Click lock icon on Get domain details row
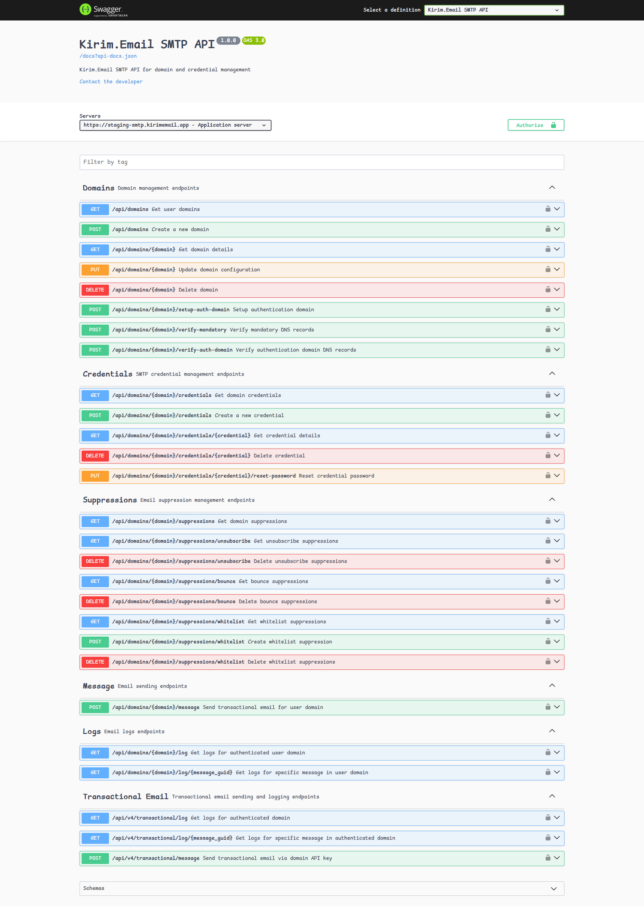Image resolution: width=644 pixels, height=907 pixels. pos(547,249)
